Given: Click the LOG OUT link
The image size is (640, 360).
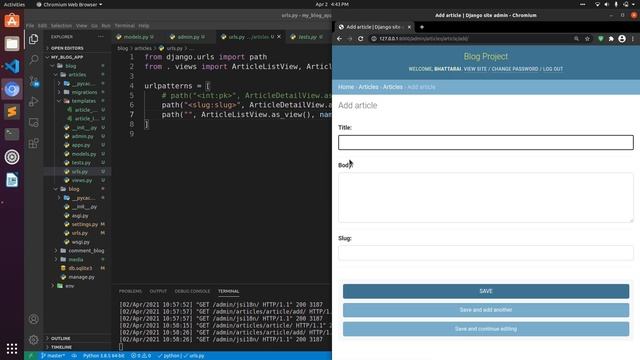Looking at the screenshot, I should click(x=553, y=69).
